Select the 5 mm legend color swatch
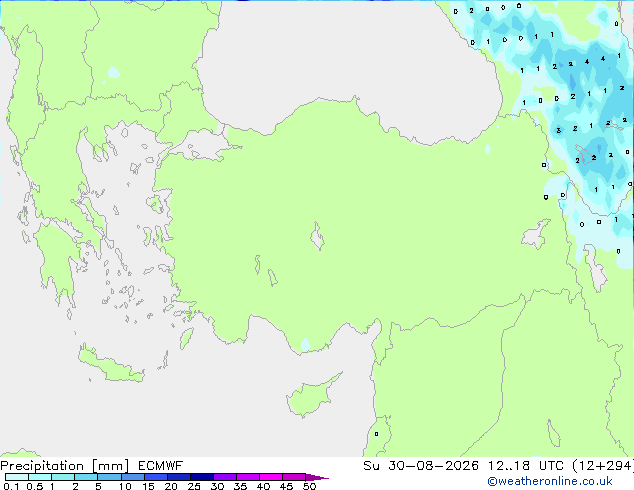This screenshot has height=490, width=634. pyautogui.click(x=109, y=477)
